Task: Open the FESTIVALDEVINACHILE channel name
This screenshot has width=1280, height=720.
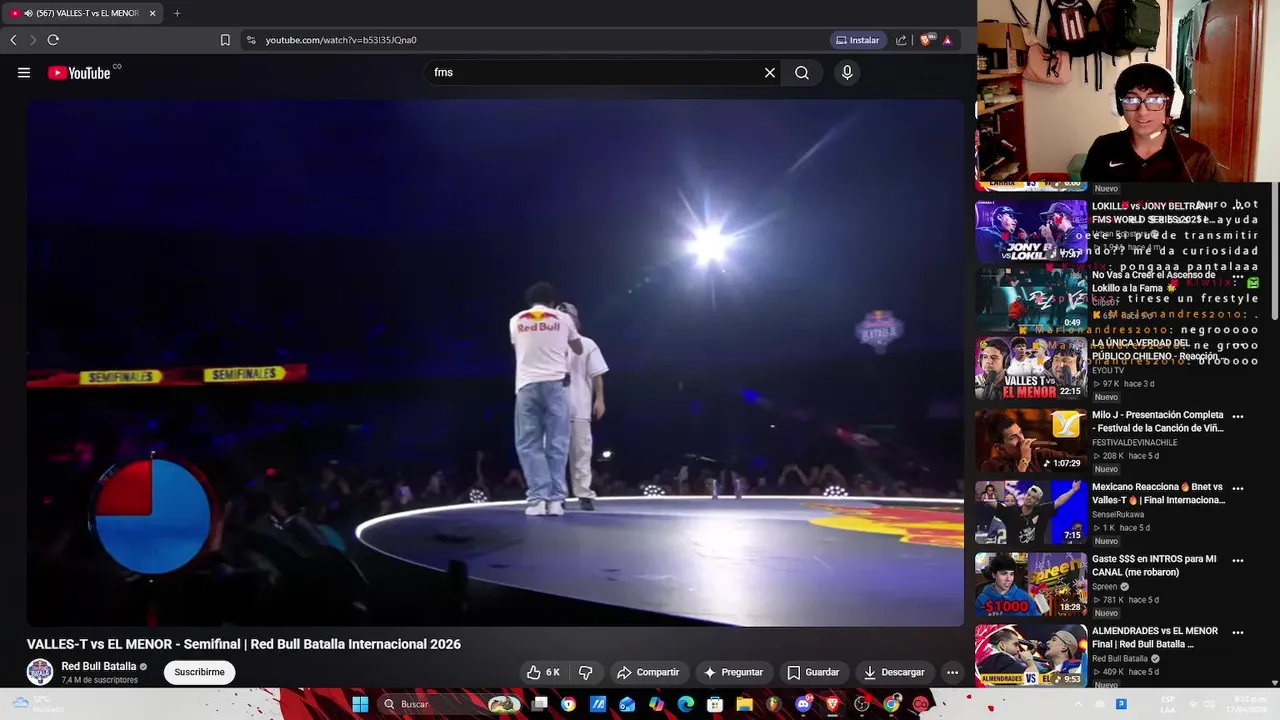Action: tap(1135, 443)
